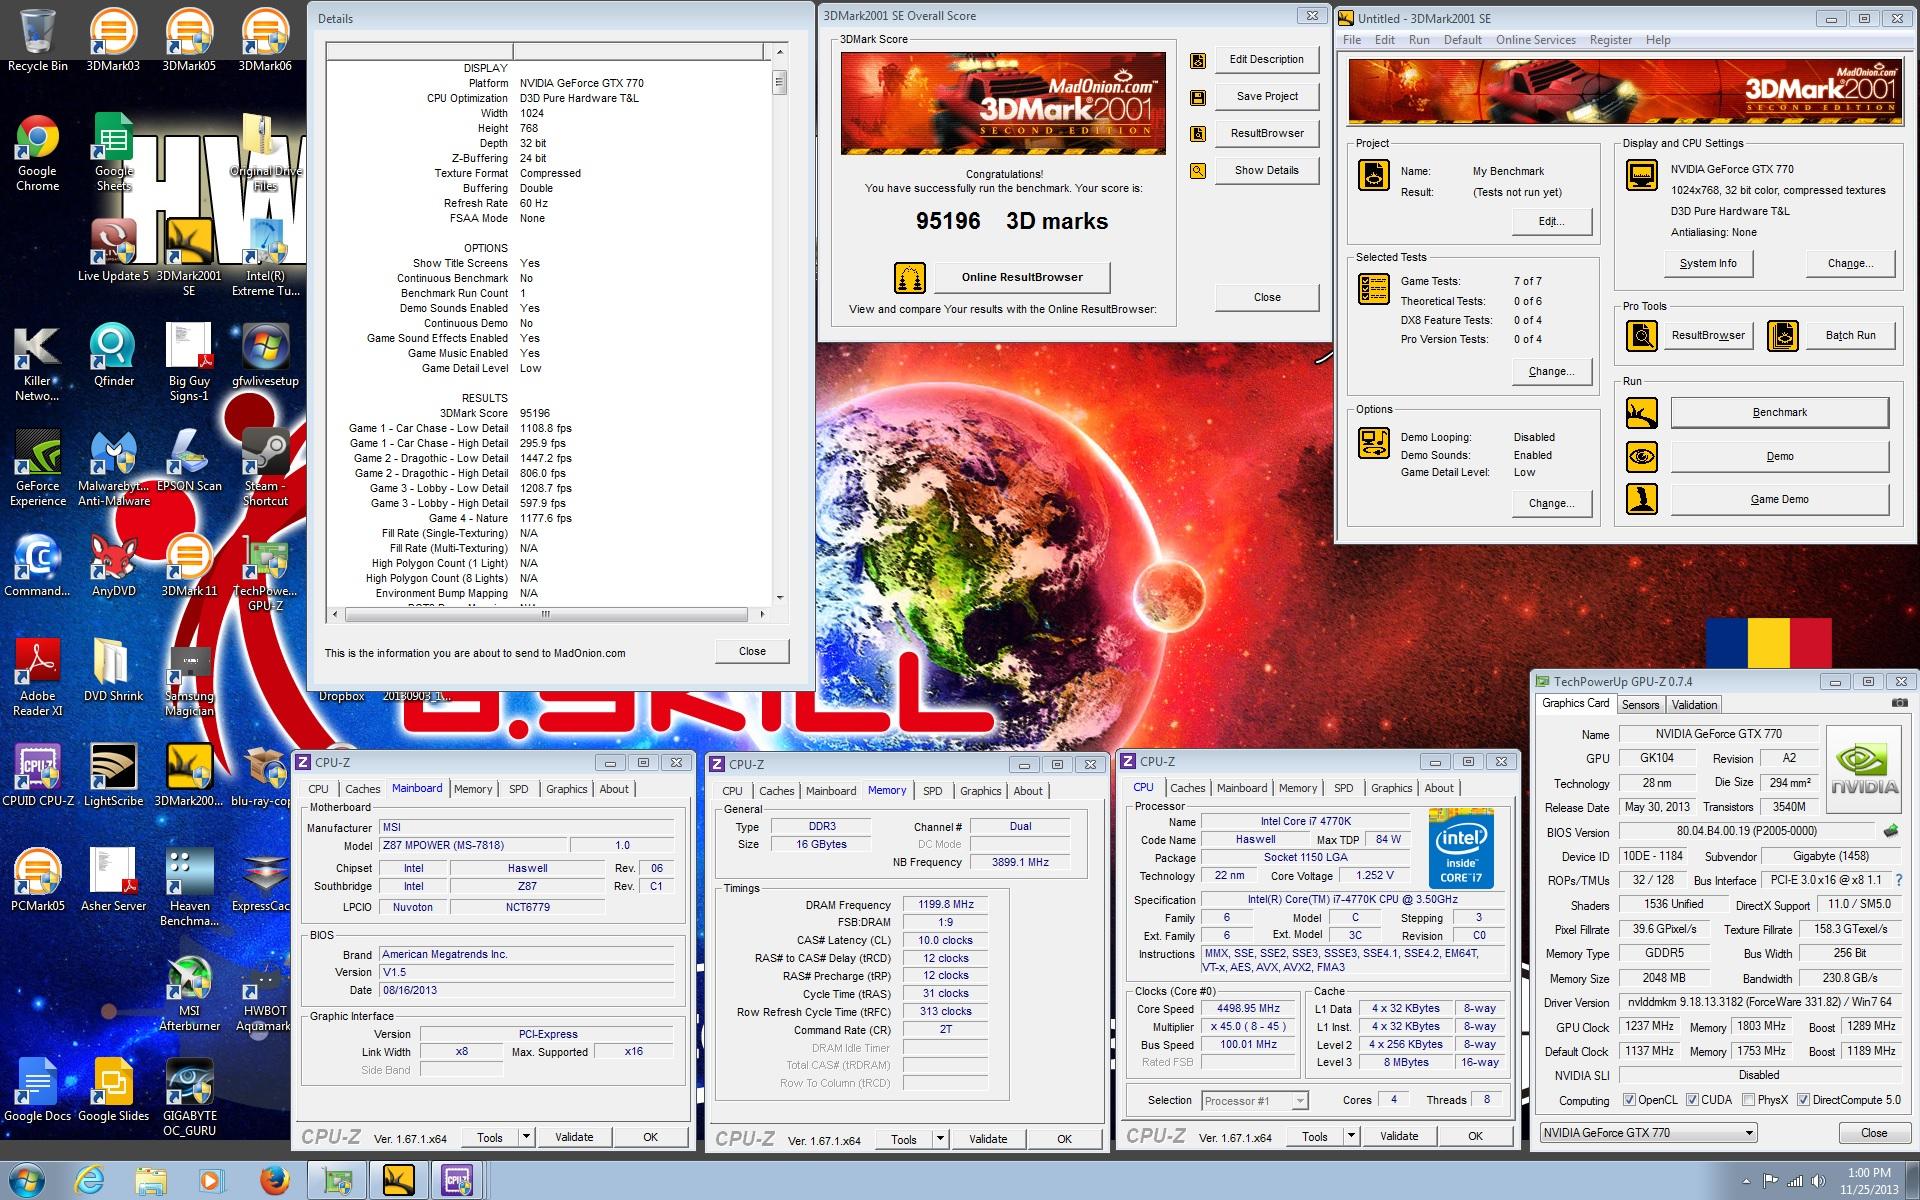The width and height of the screenshot is (1920, 1200).
Task: Click the Benchmark icon in the 3DMark2001 Run section
Action: [x=1641, y=412]
